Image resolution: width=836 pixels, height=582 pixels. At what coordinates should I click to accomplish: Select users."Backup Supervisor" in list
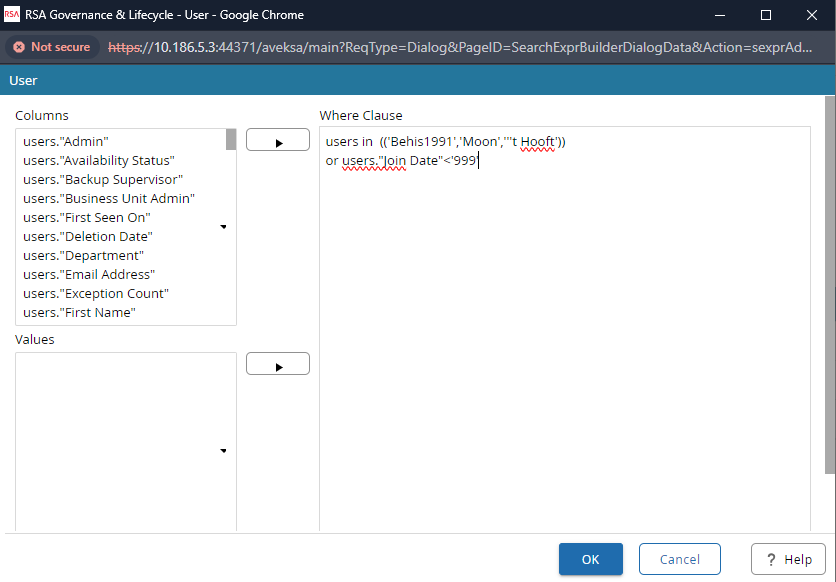coord(103,180)
